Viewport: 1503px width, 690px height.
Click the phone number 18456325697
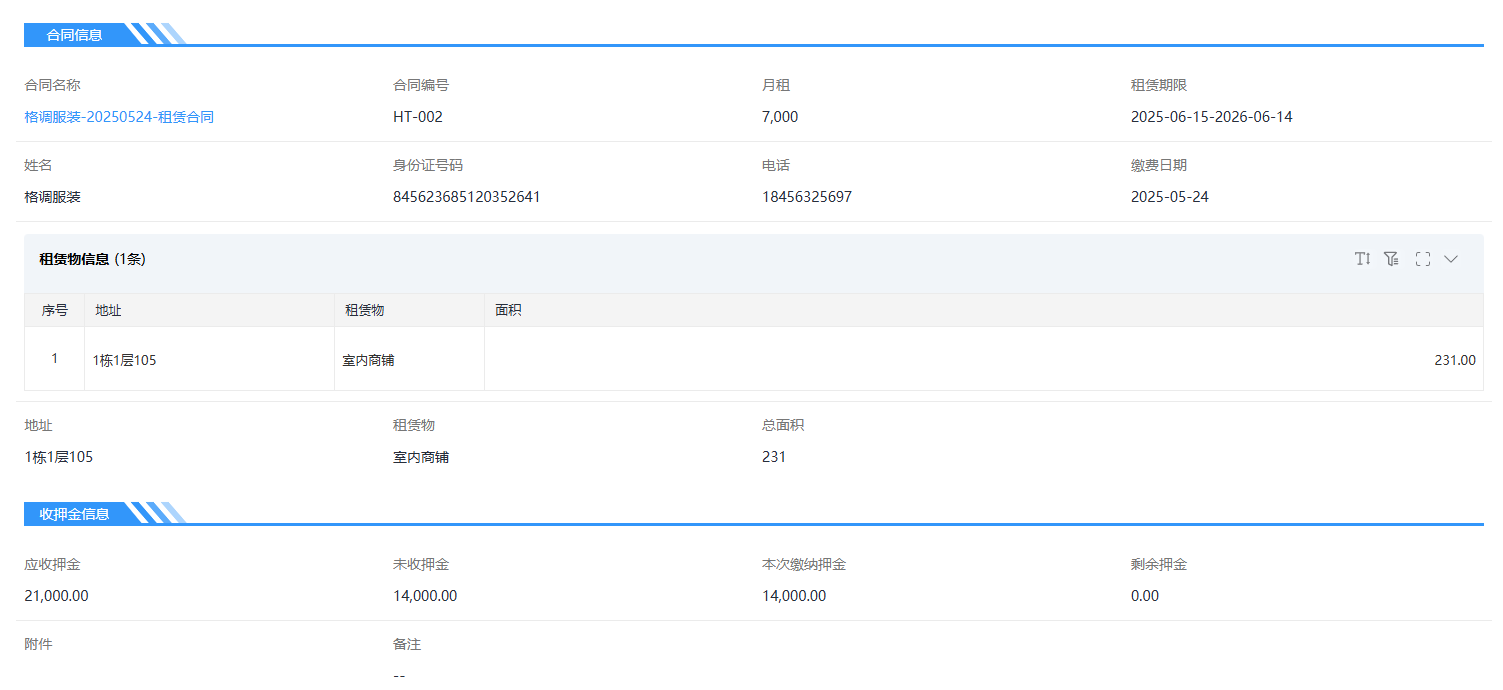pos(806,197)
